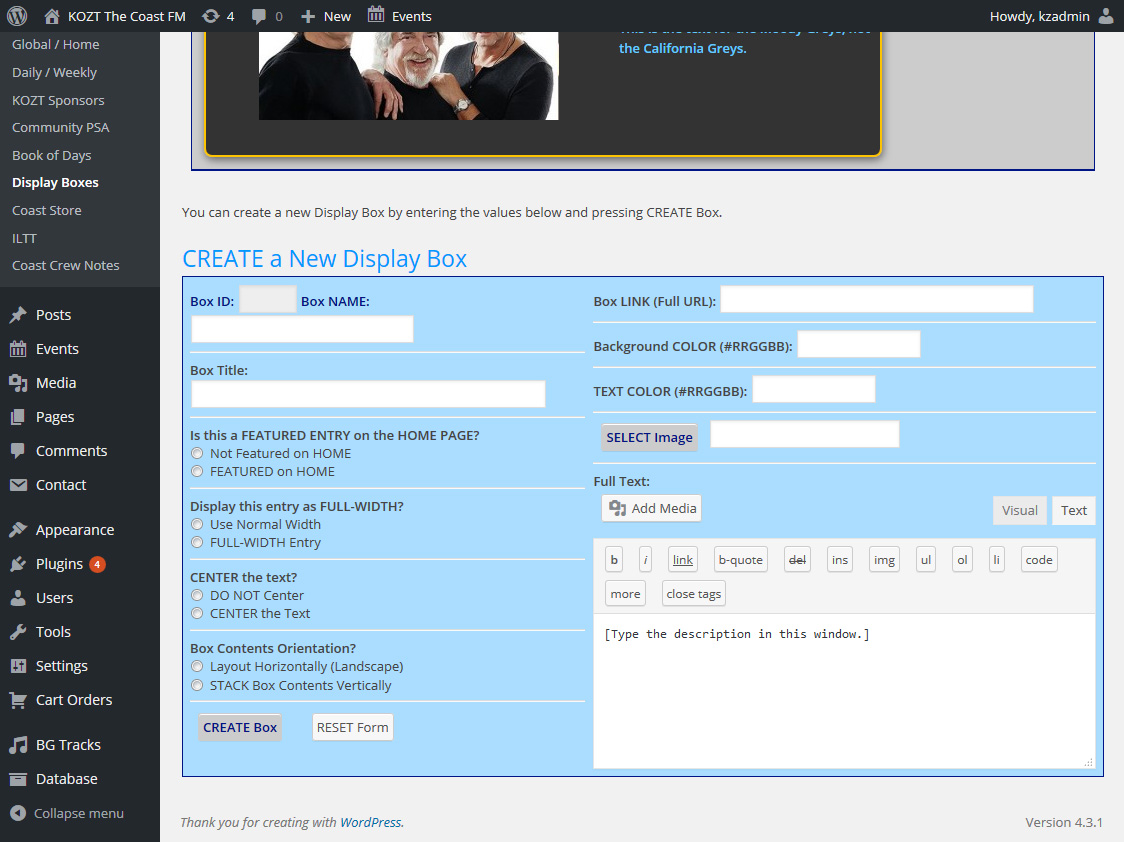Collapse the admin sidebar menu
The height and width of the screenshot is (842, 1124).
(67, 813)
